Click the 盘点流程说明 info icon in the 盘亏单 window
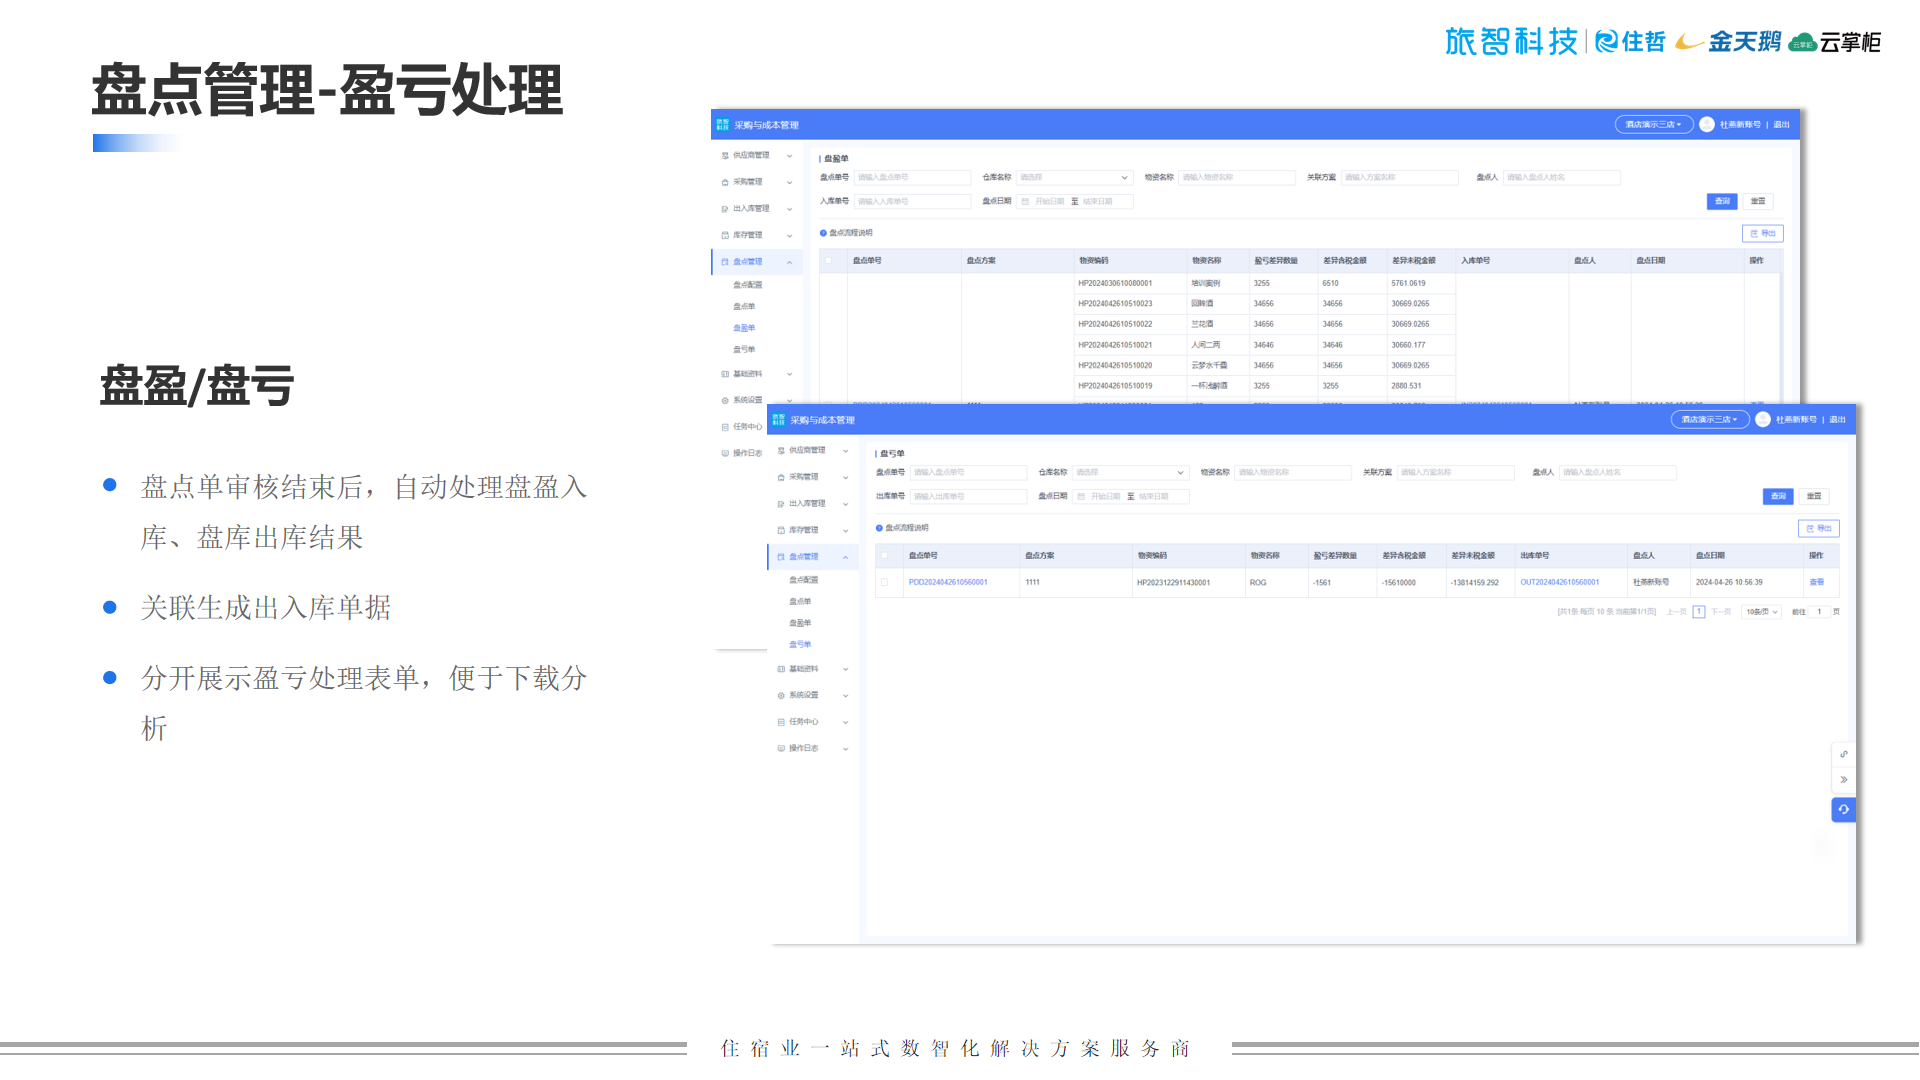1920x1080 pixels. click(879, 528)
